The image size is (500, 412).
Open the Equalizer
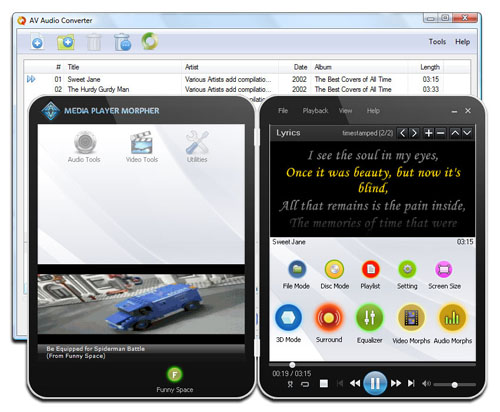pos(370,318)
